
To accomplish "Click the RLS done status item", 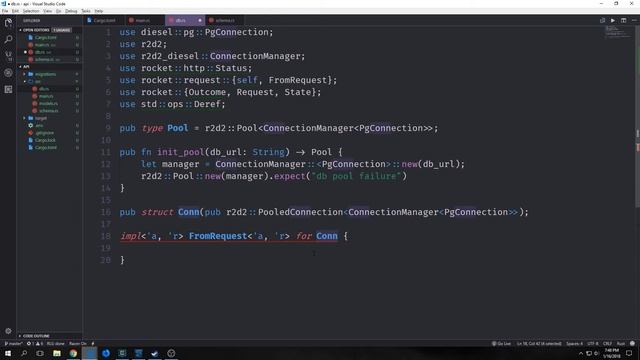I will (x=56, y=343).
